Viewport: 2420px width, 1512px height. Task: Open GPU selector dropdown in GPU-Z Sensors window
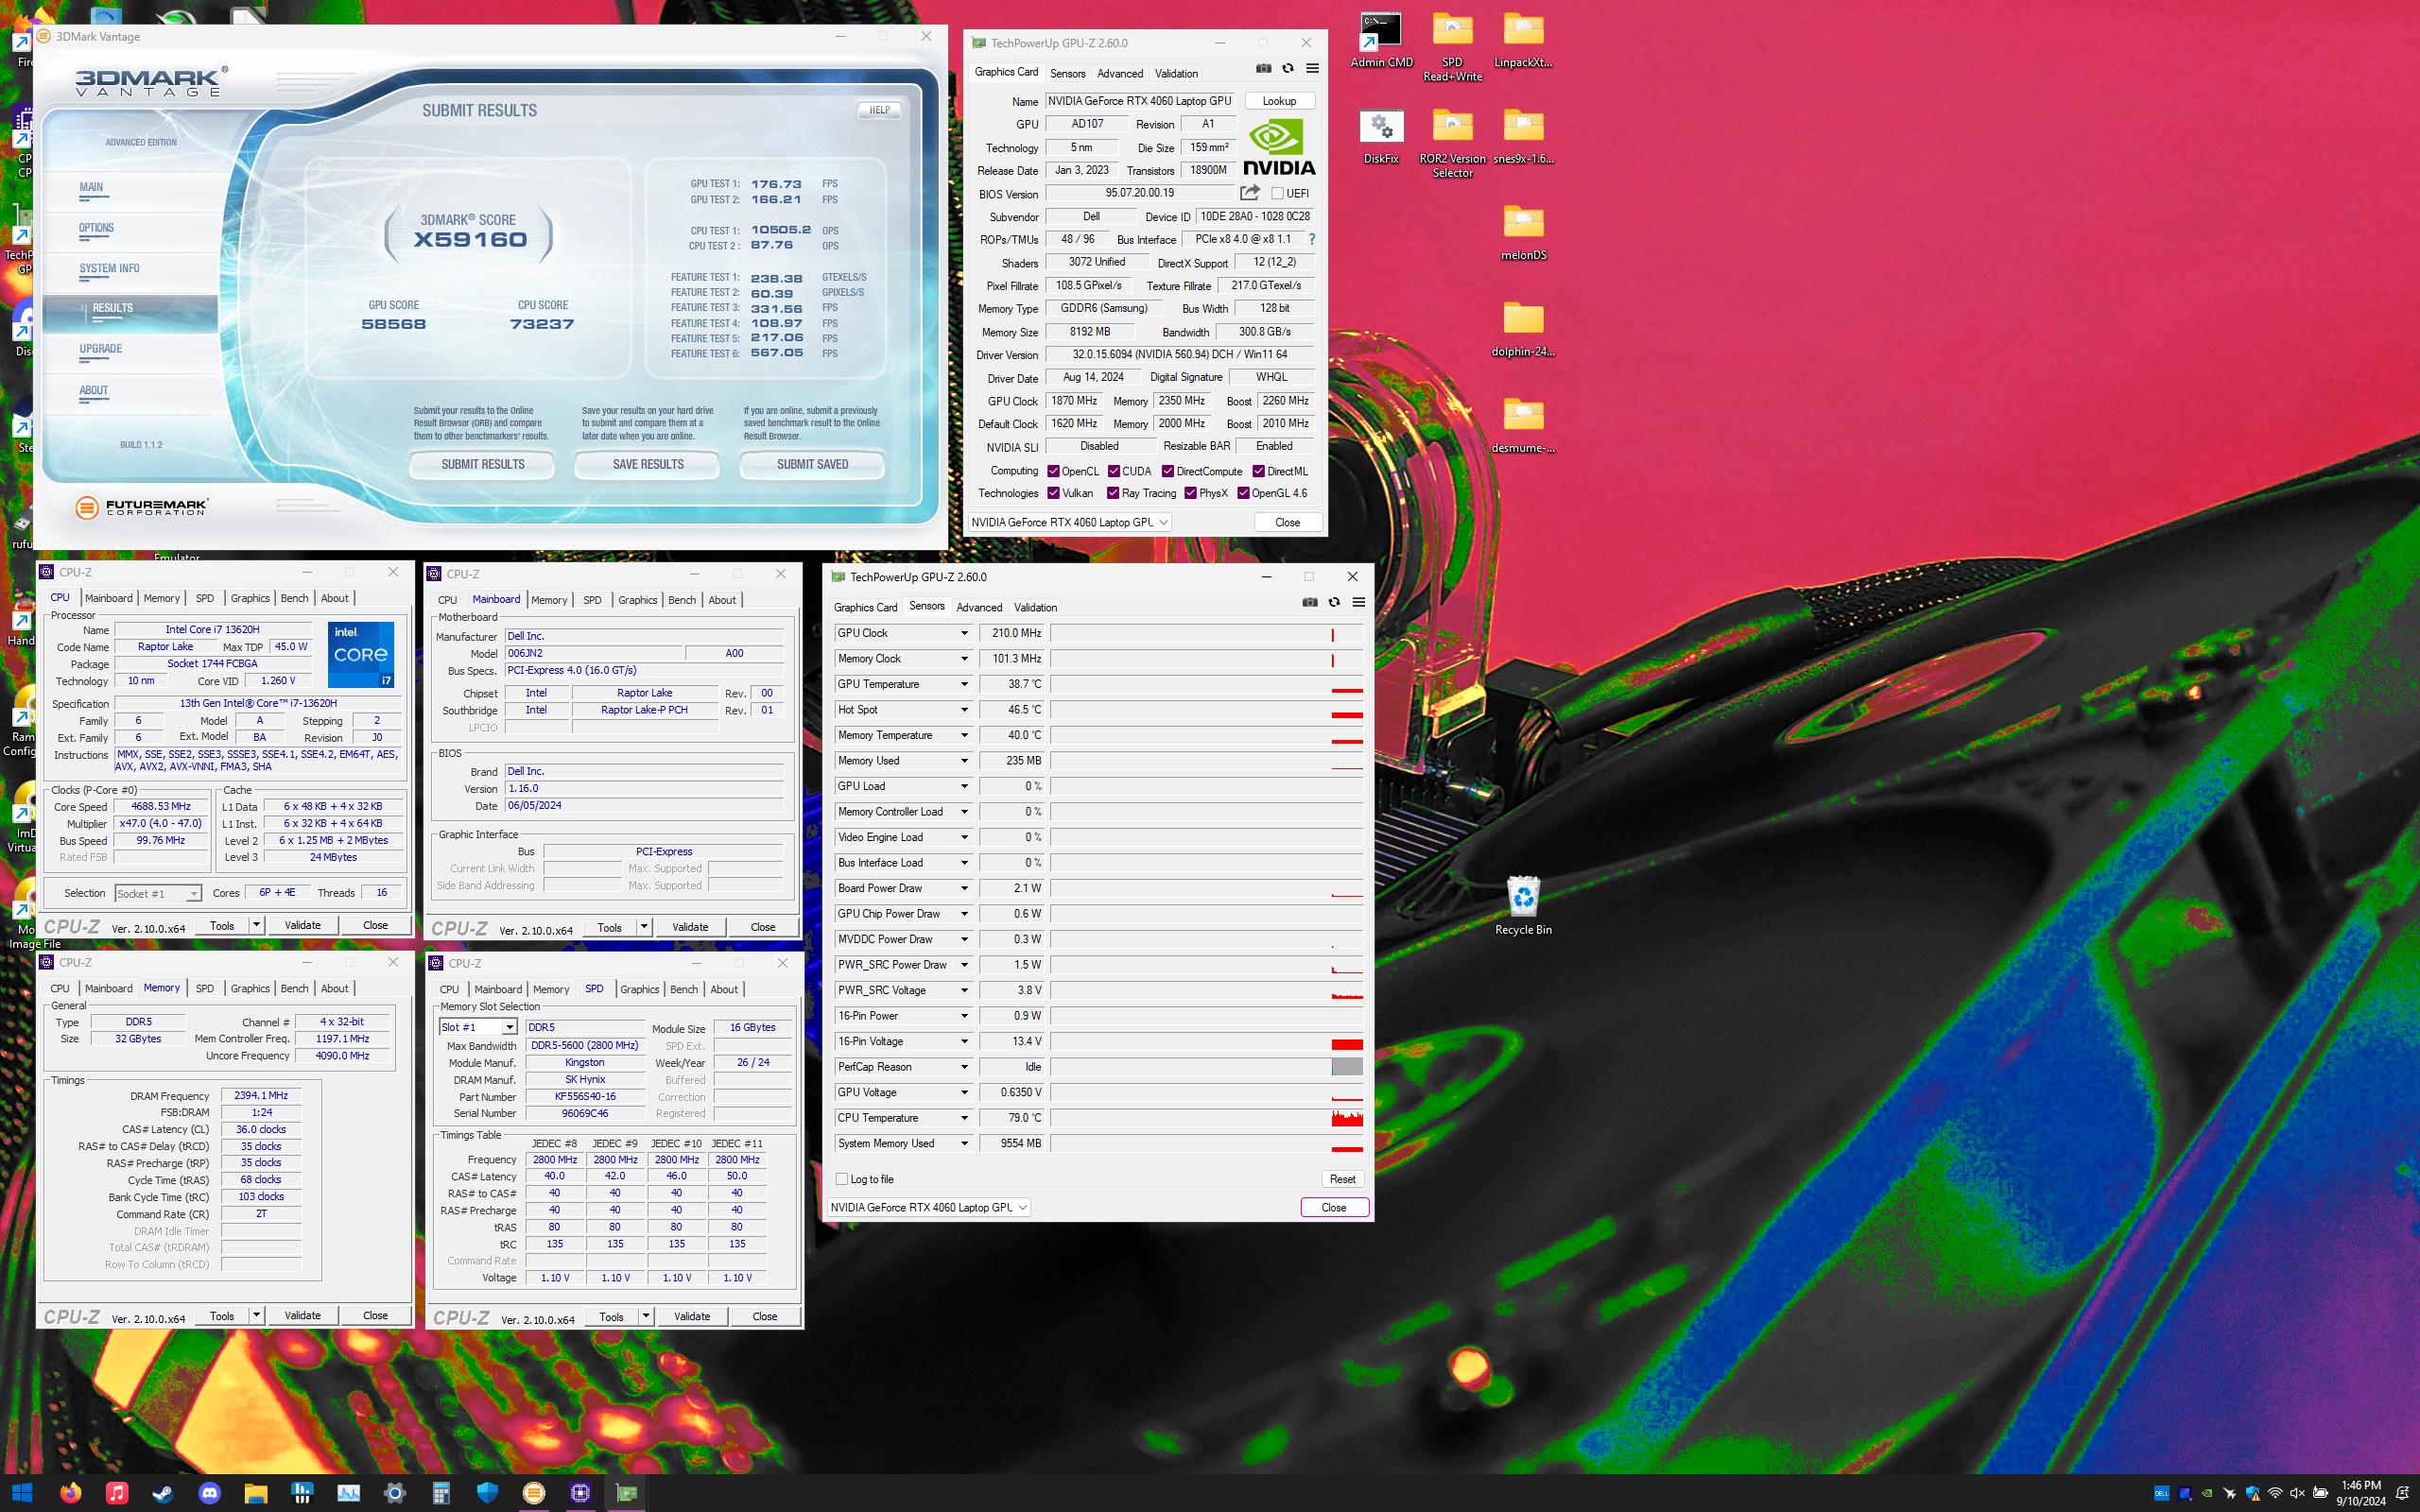click(x=929, y=1207)
